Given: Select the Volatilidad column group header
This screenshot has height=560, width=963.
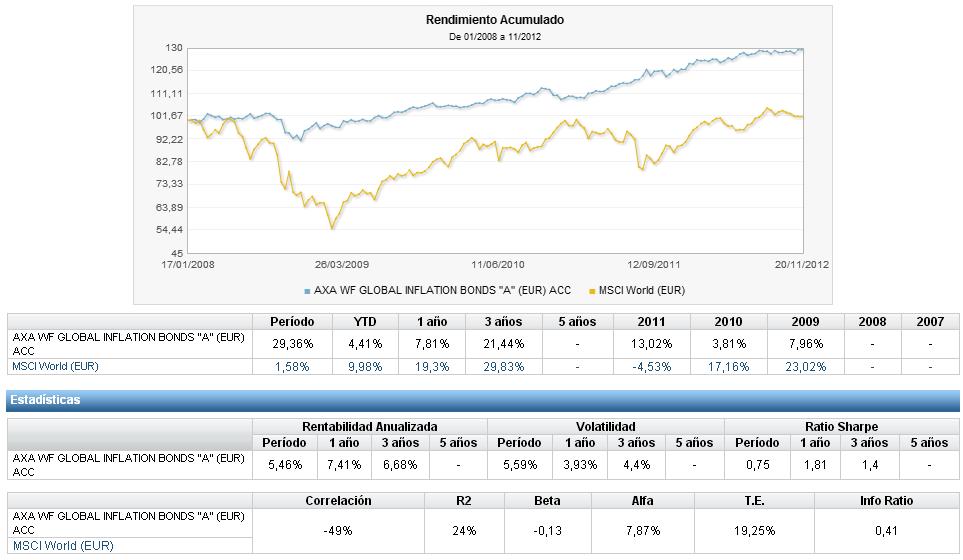Looking at the screenshot, I should pos(606,427).
